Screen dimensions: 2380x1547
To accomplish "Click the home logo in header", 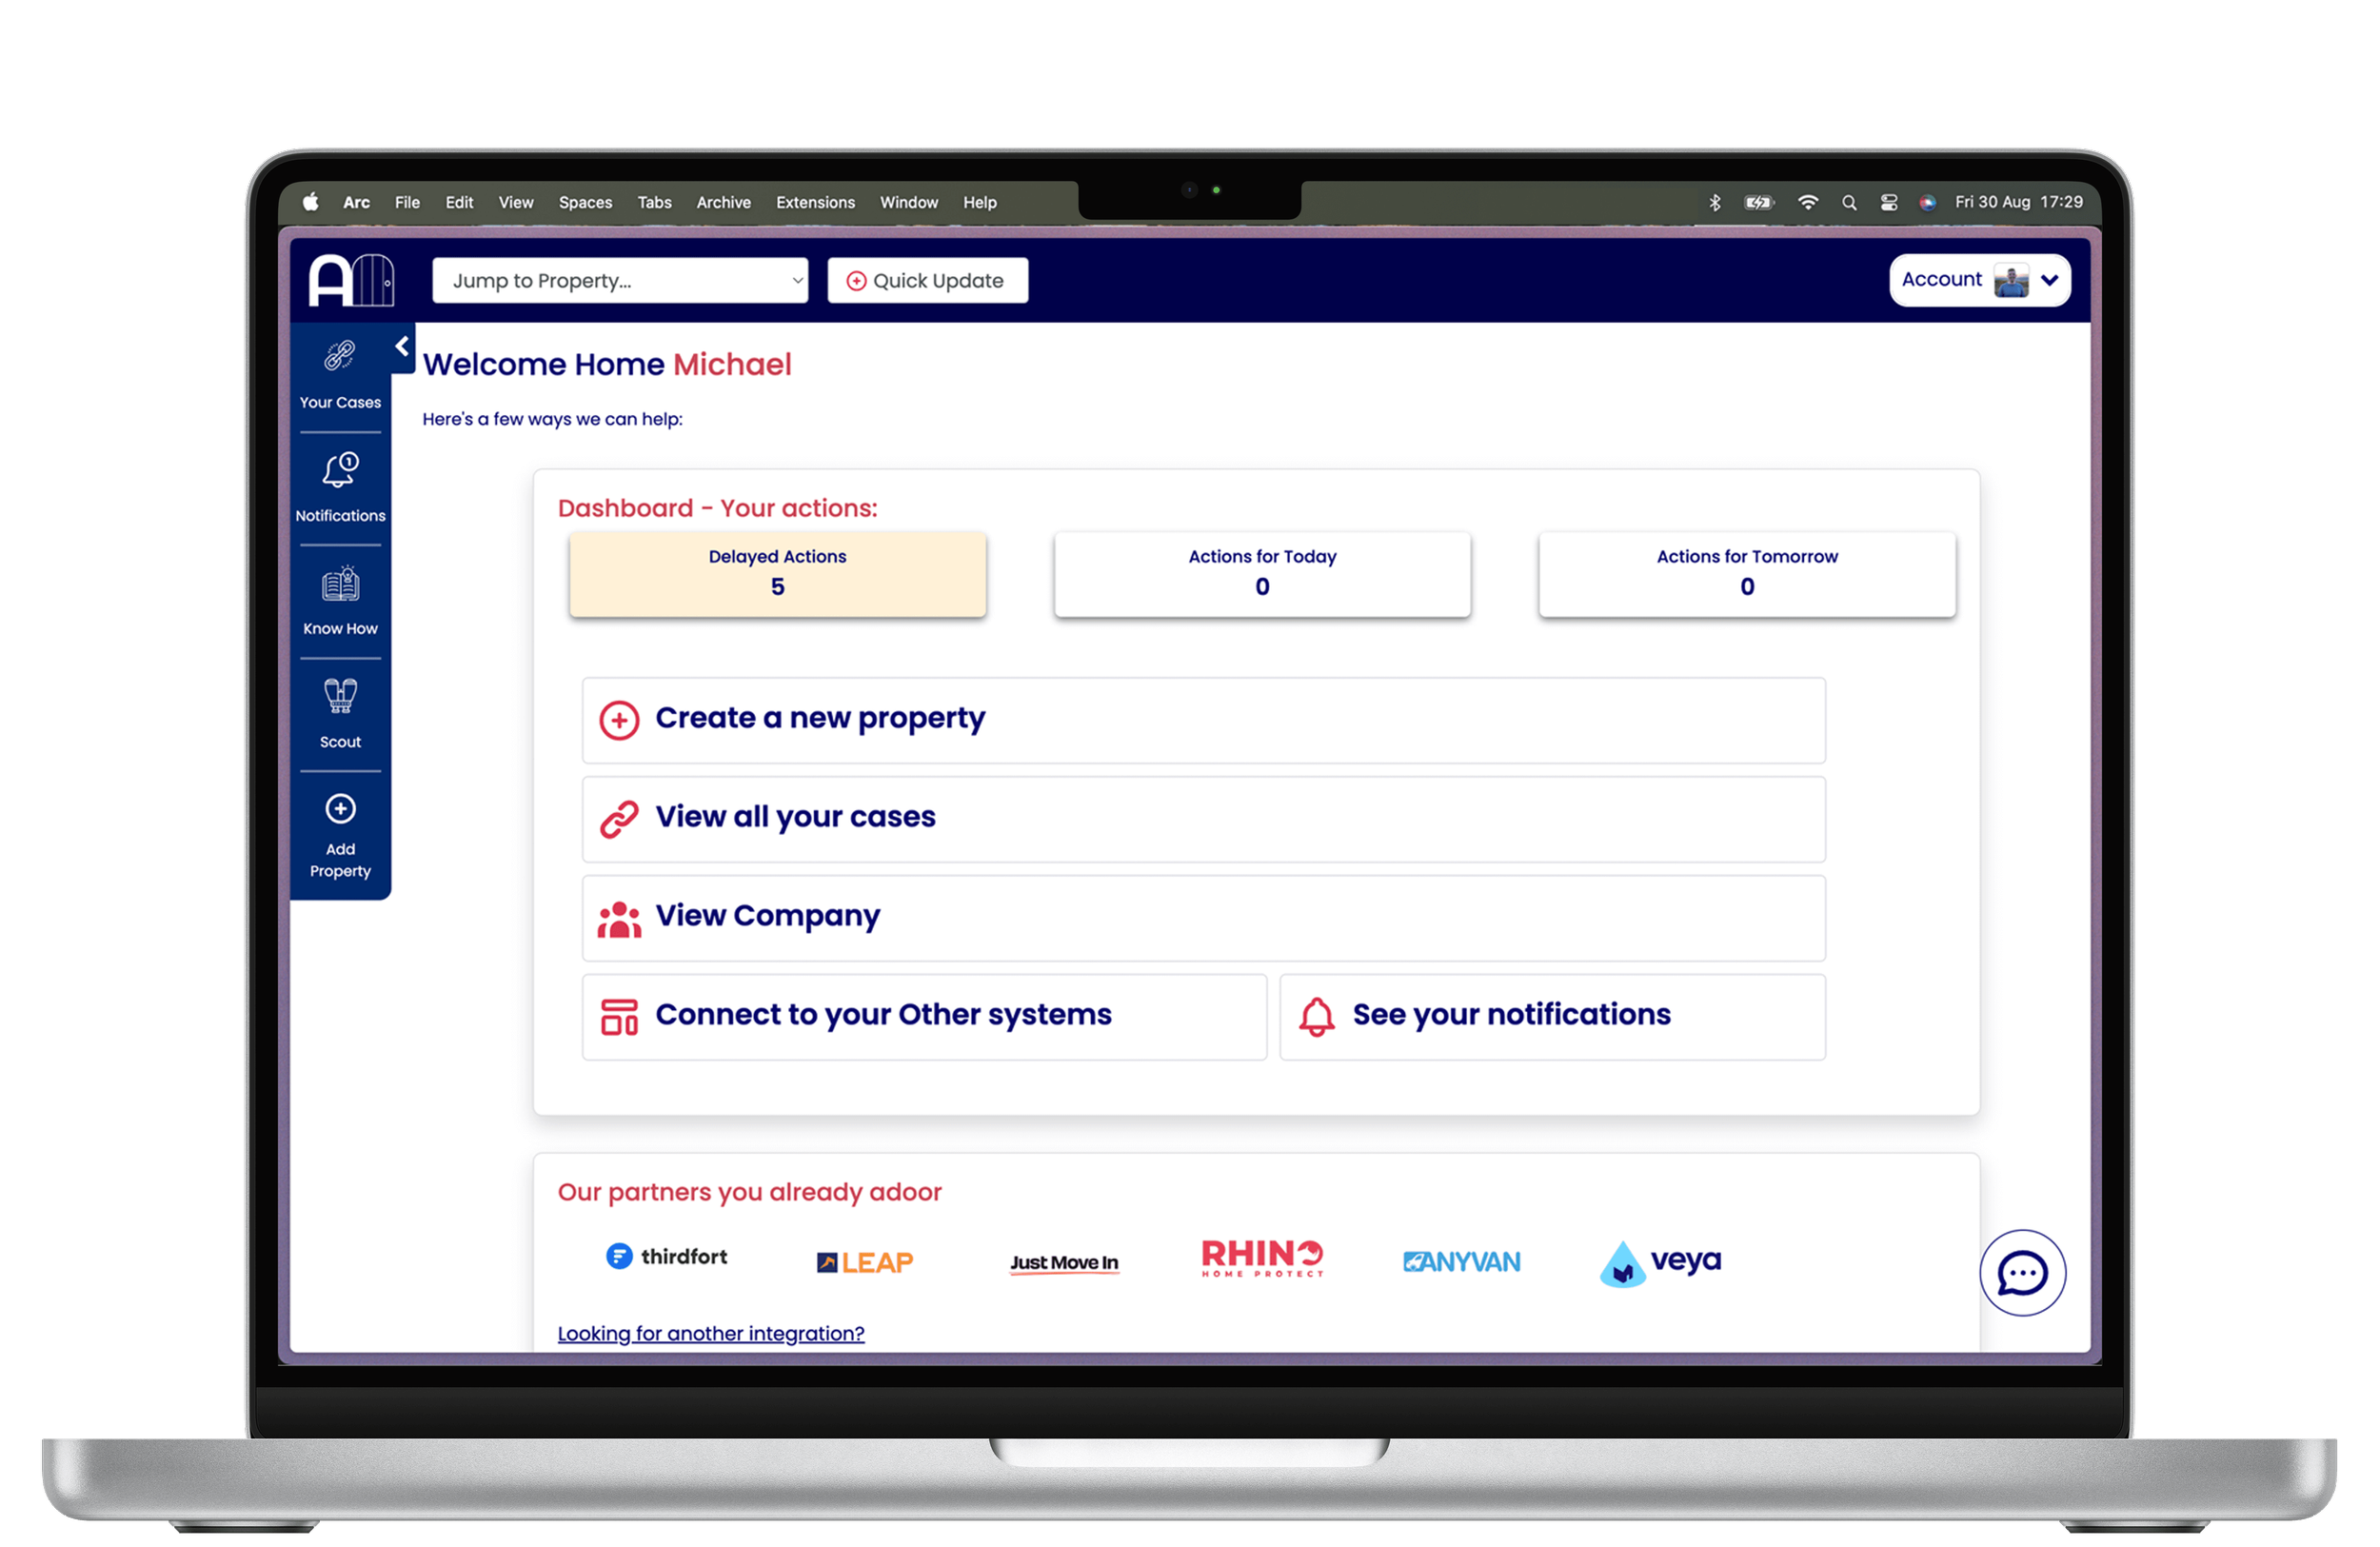I will coord(351,280).
